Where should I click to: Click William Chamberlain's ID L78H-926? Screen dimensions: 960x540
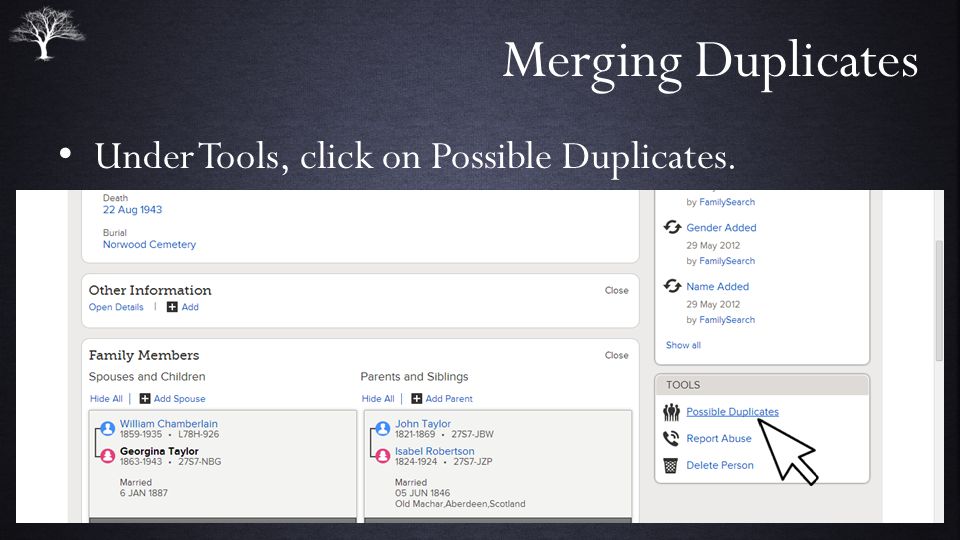[198, 434]
